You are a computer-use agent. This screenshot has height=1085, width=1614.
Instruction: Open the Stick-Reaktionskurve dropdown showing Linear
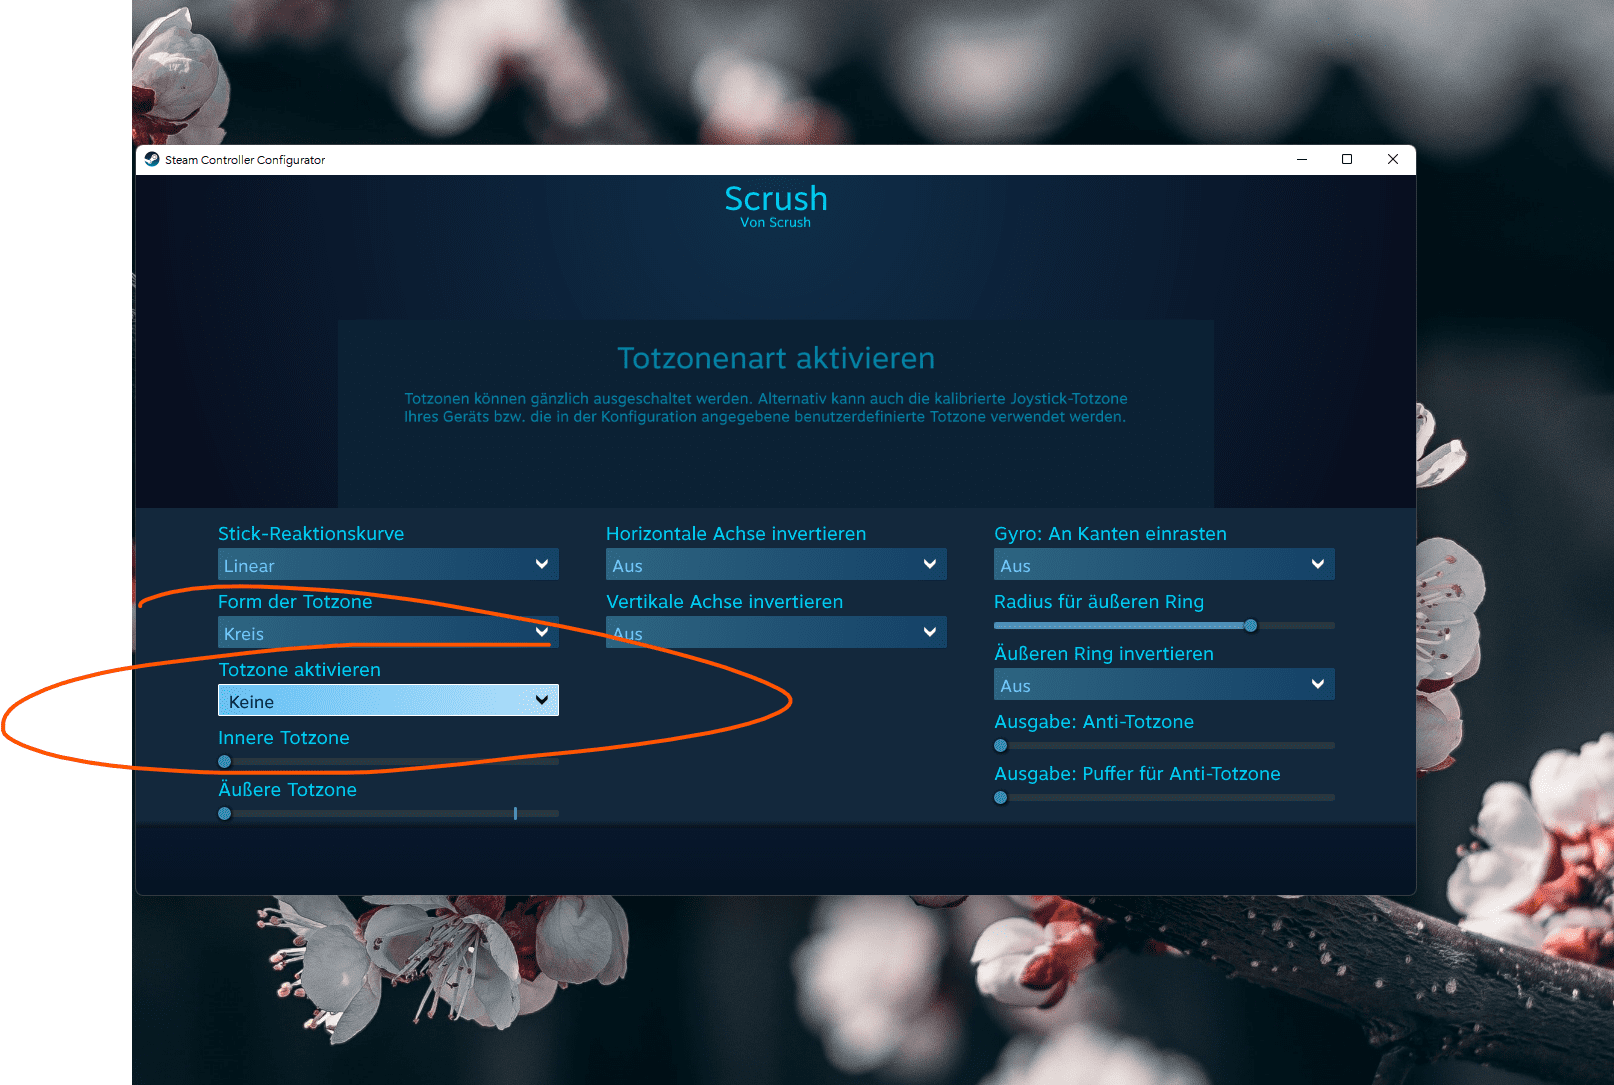point(388,565)
